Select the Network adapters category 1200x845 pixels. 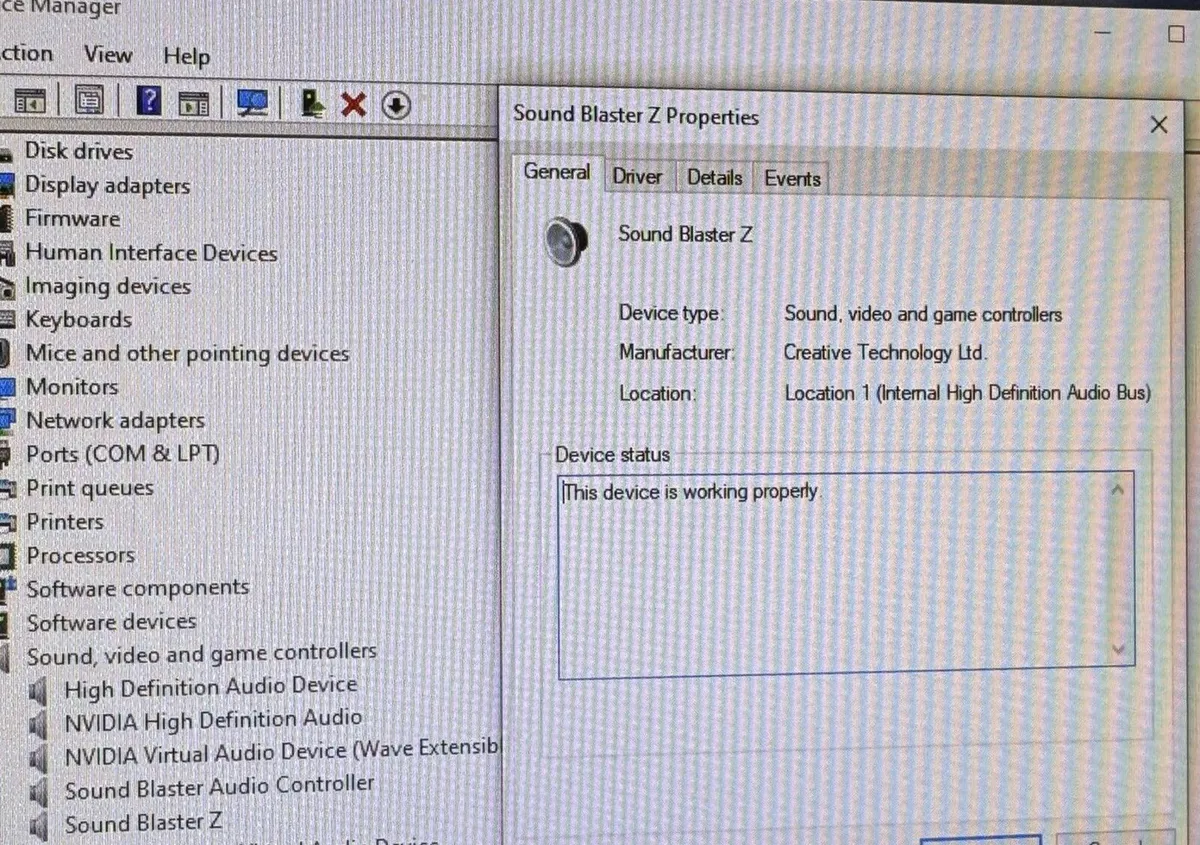[115, 420]
